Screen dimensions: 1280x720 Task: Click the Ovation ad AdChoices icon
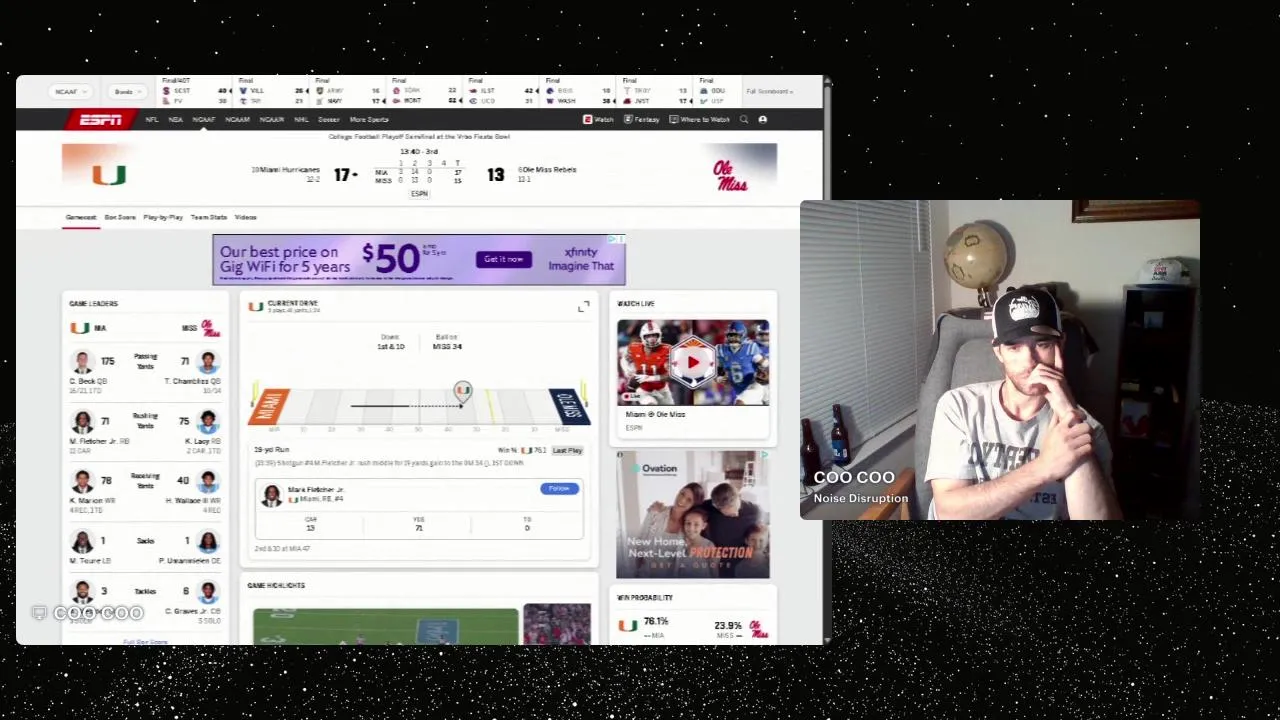tap(764, 456)
